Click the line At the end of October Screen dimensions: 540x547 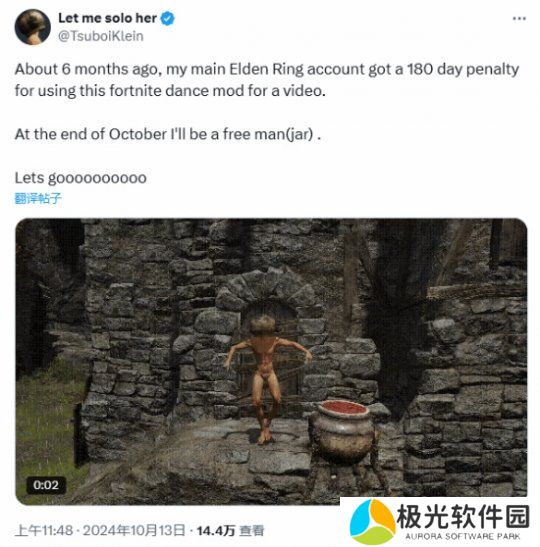coord(168,134)
